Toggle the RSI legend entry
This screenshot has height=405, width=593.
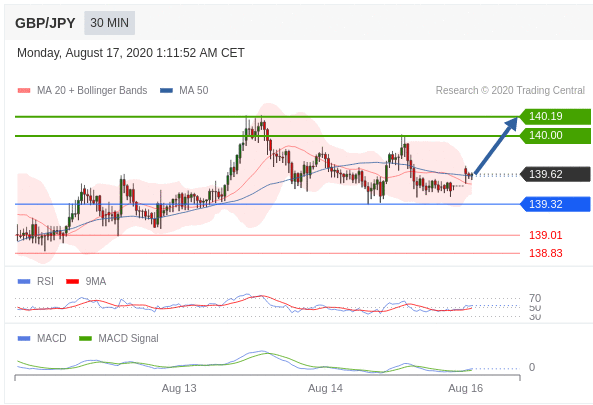tap(36, 281)
